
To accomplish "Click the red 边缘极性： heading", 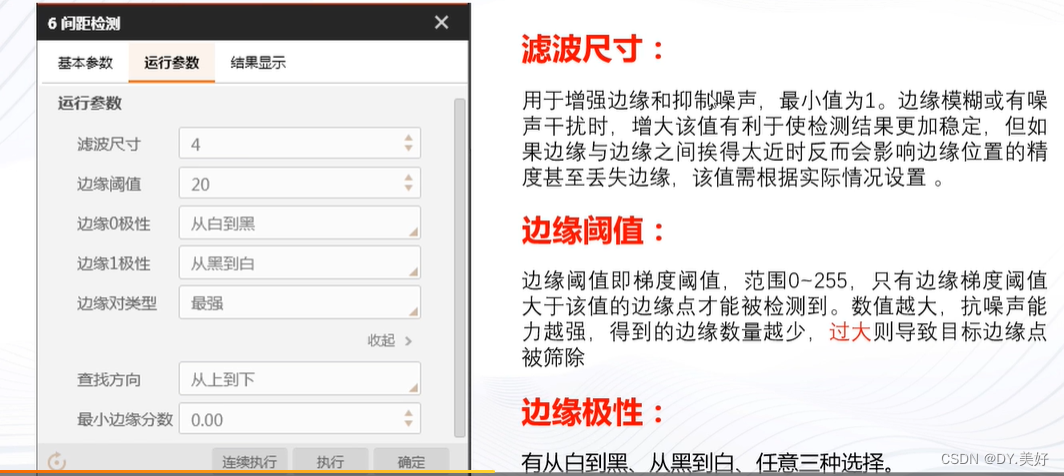I will point(592,412).
